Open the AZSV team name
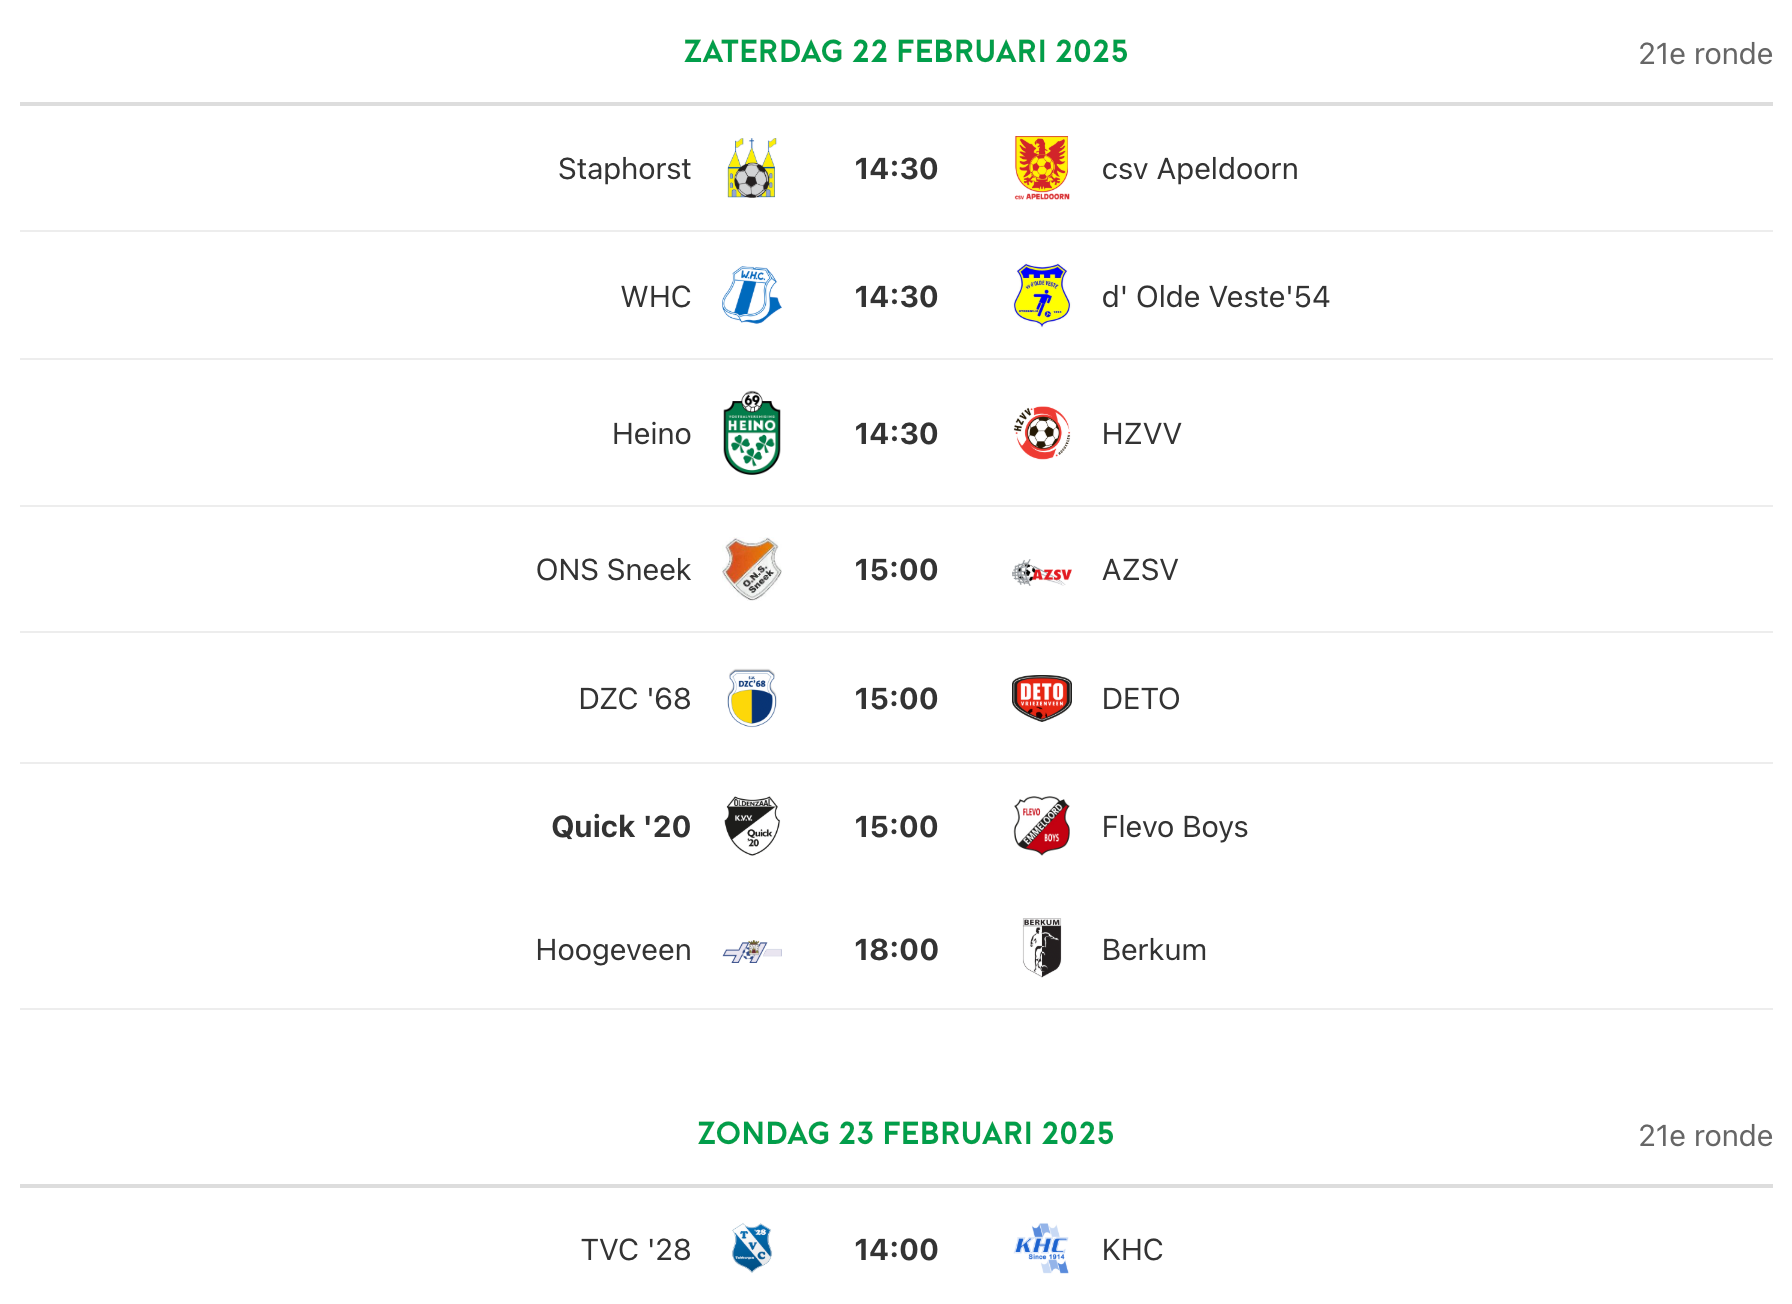The height and width of the screenshot is (1304, 1792). click(x=1140, y=570)
